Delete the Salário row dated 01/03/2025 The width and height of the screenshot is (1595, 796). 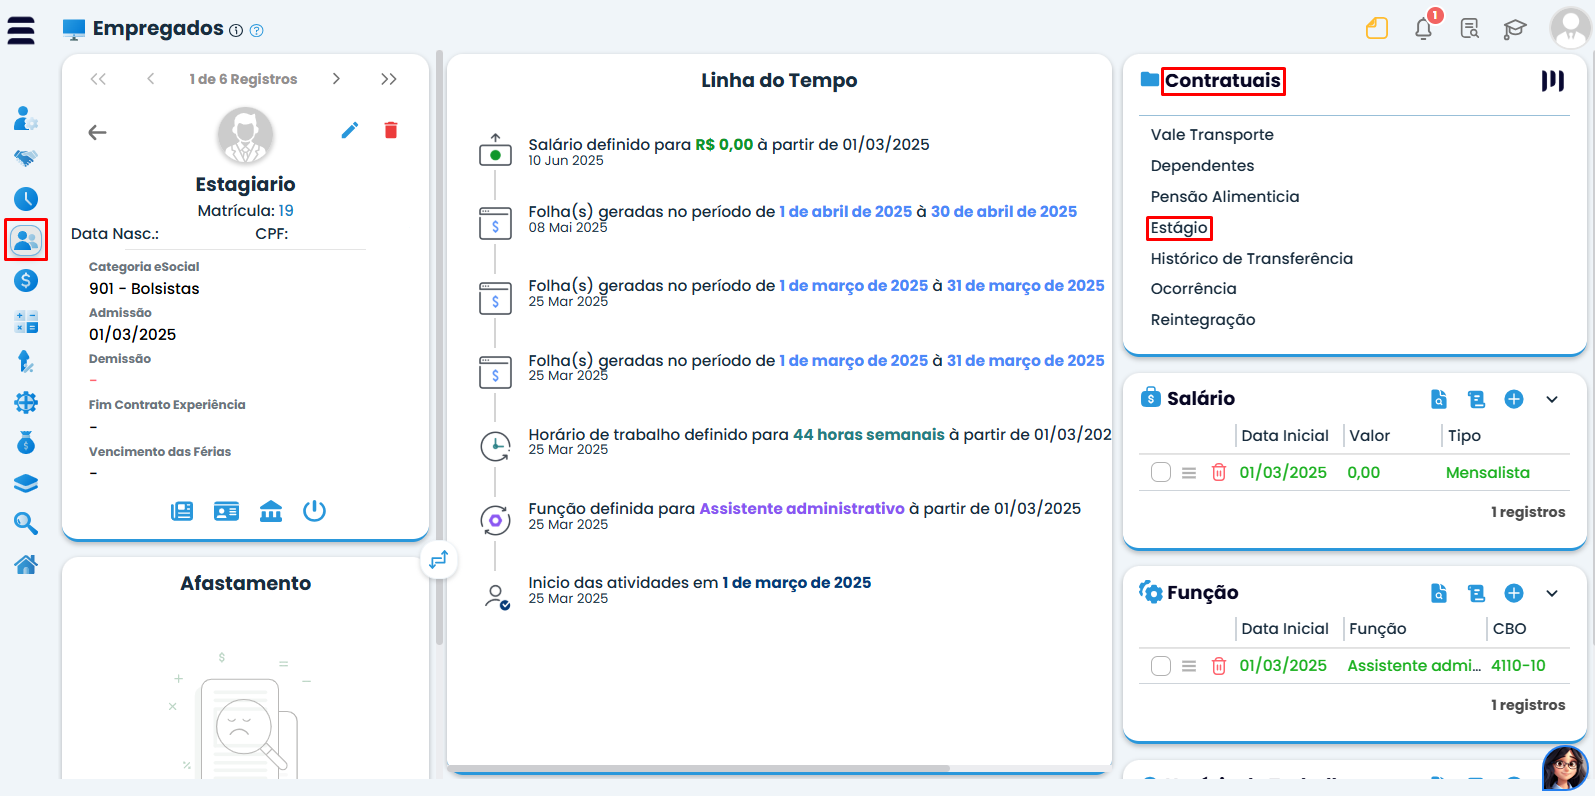click(1219, 473)
